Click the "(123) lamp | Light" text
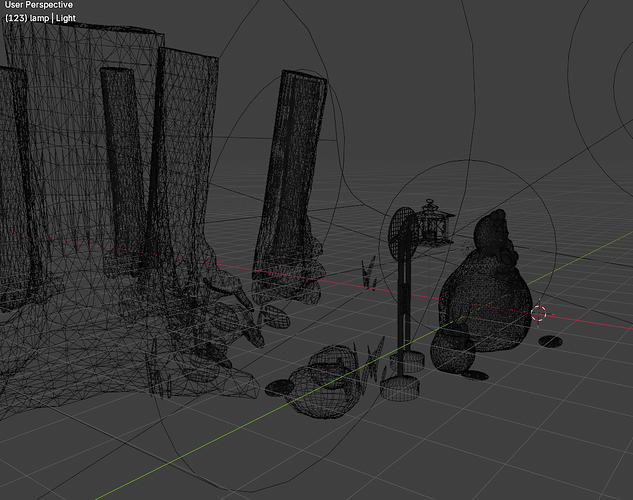Viewport: 633px width, 500px height. 40,18
